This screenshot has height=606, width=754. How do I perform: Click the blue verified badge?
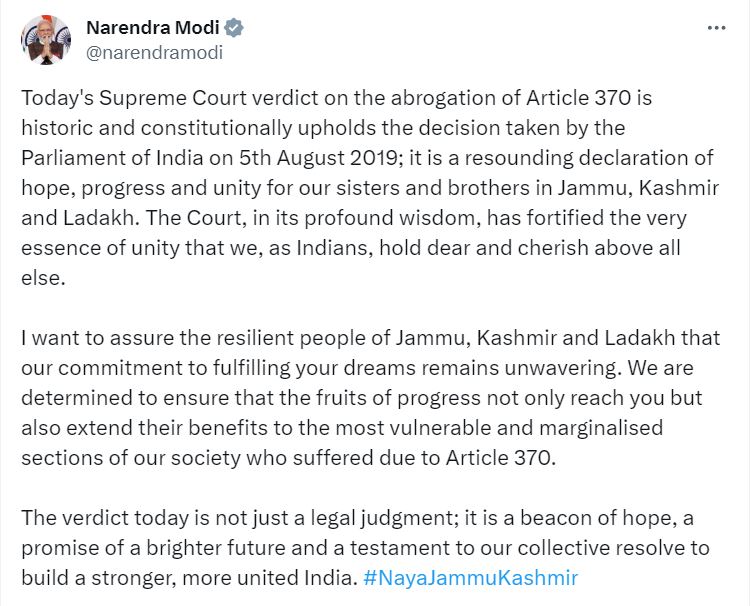pyautogui.click(x=235, y=28)
